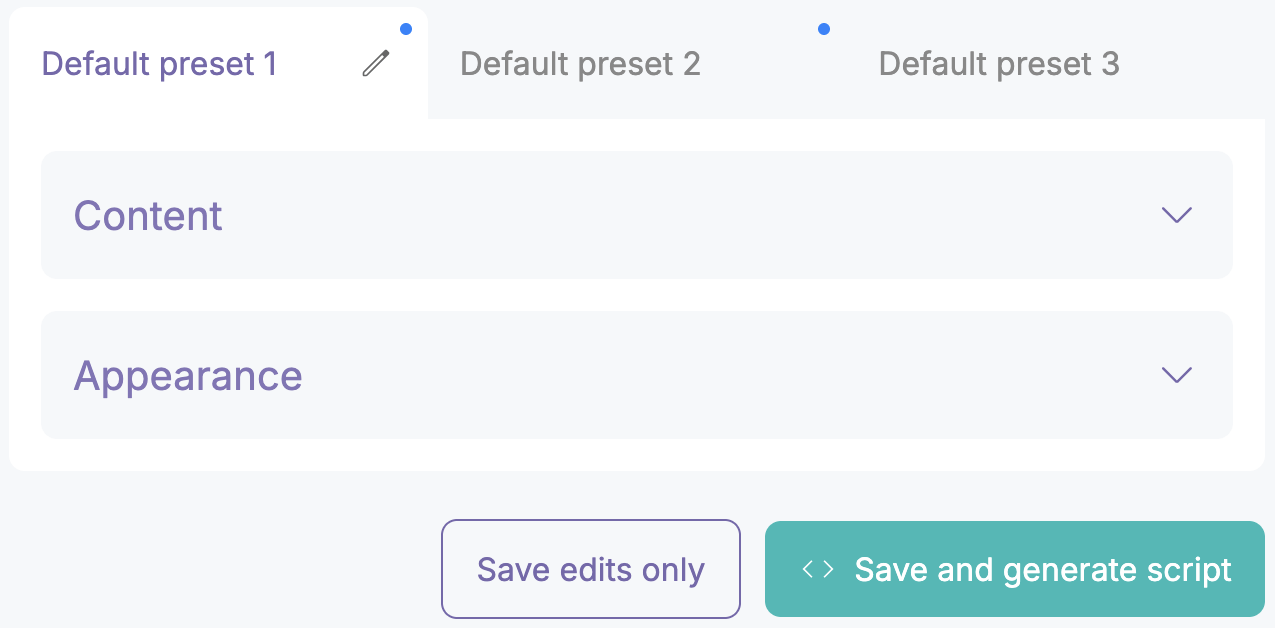
Task: Click the chevron icon on the Content row
Action: (1176, 215)
